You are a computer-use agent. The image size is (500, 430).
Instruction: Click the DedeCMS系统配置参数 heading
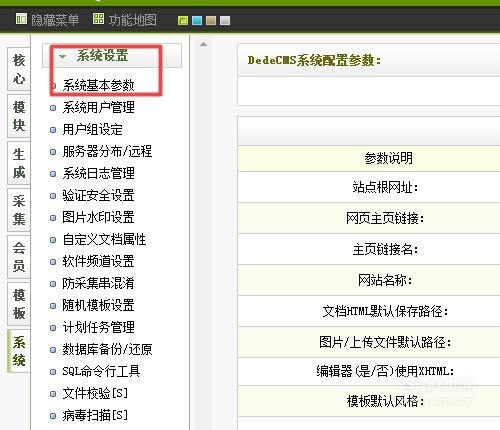pos(314,60)
